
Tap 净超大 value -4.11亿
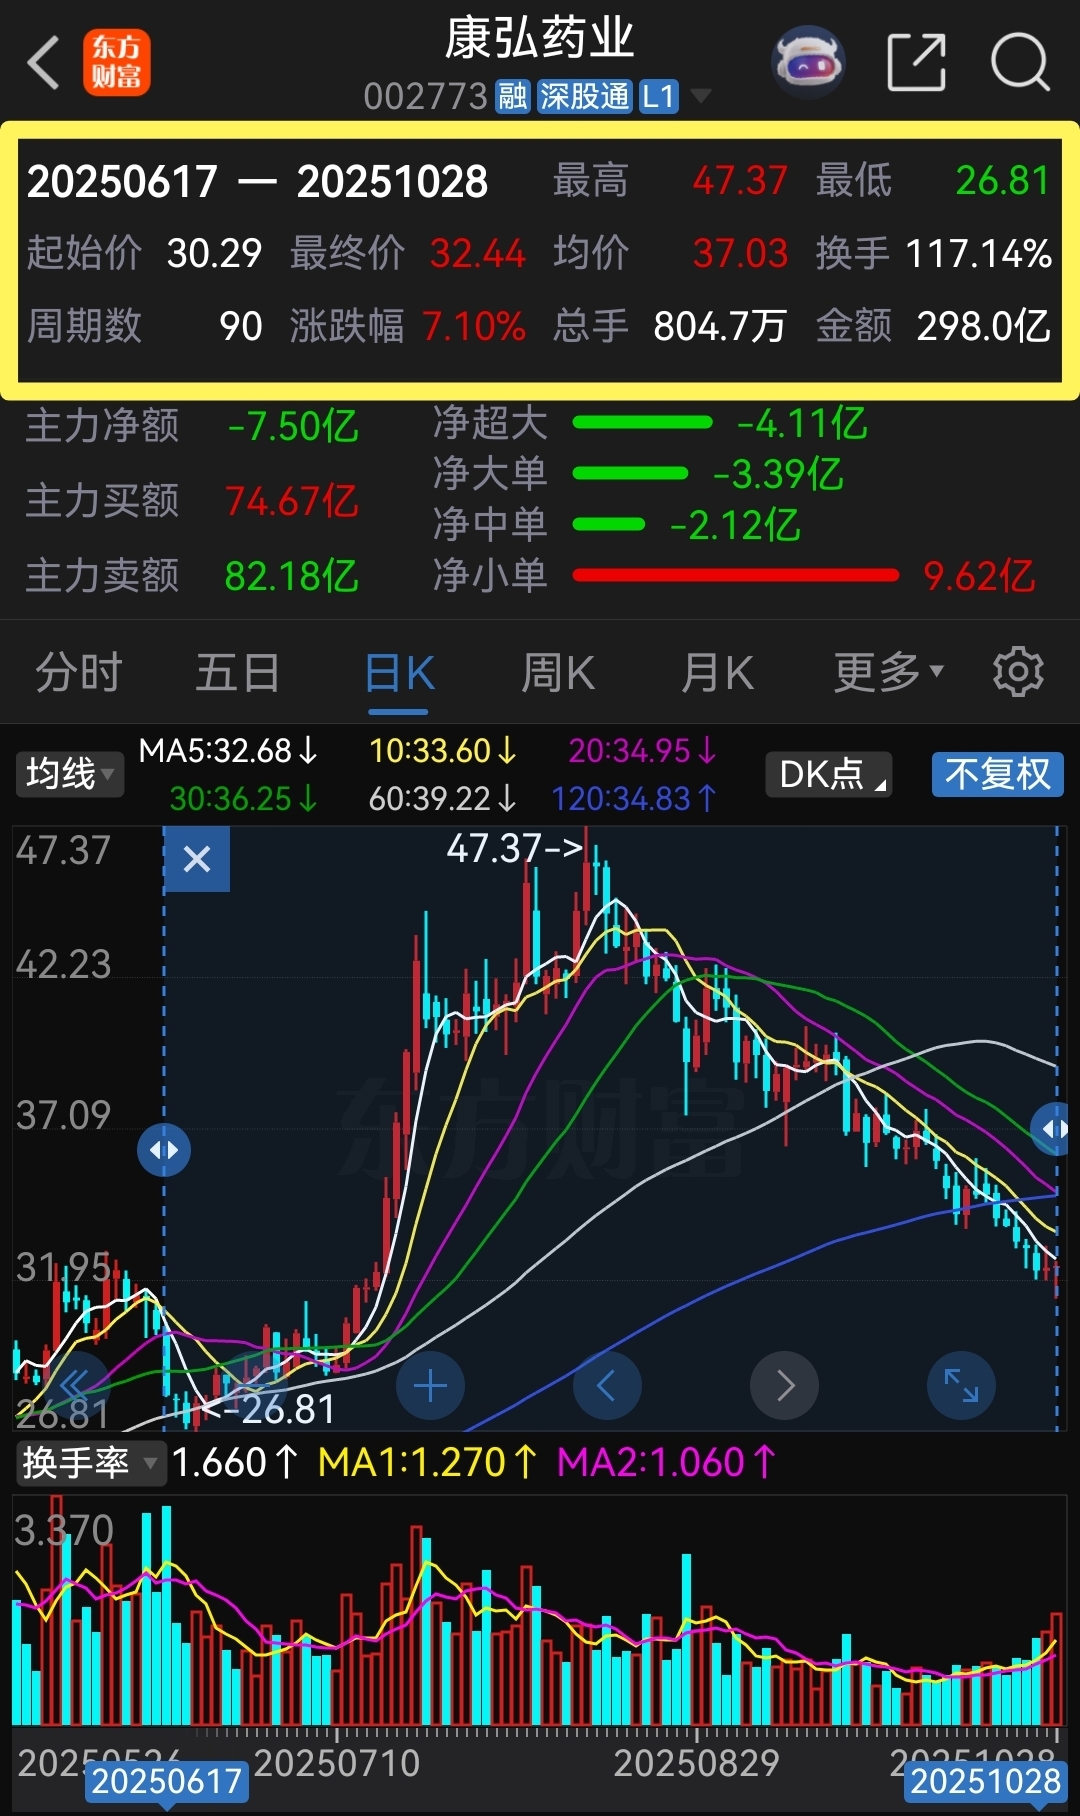pos(801,423)
